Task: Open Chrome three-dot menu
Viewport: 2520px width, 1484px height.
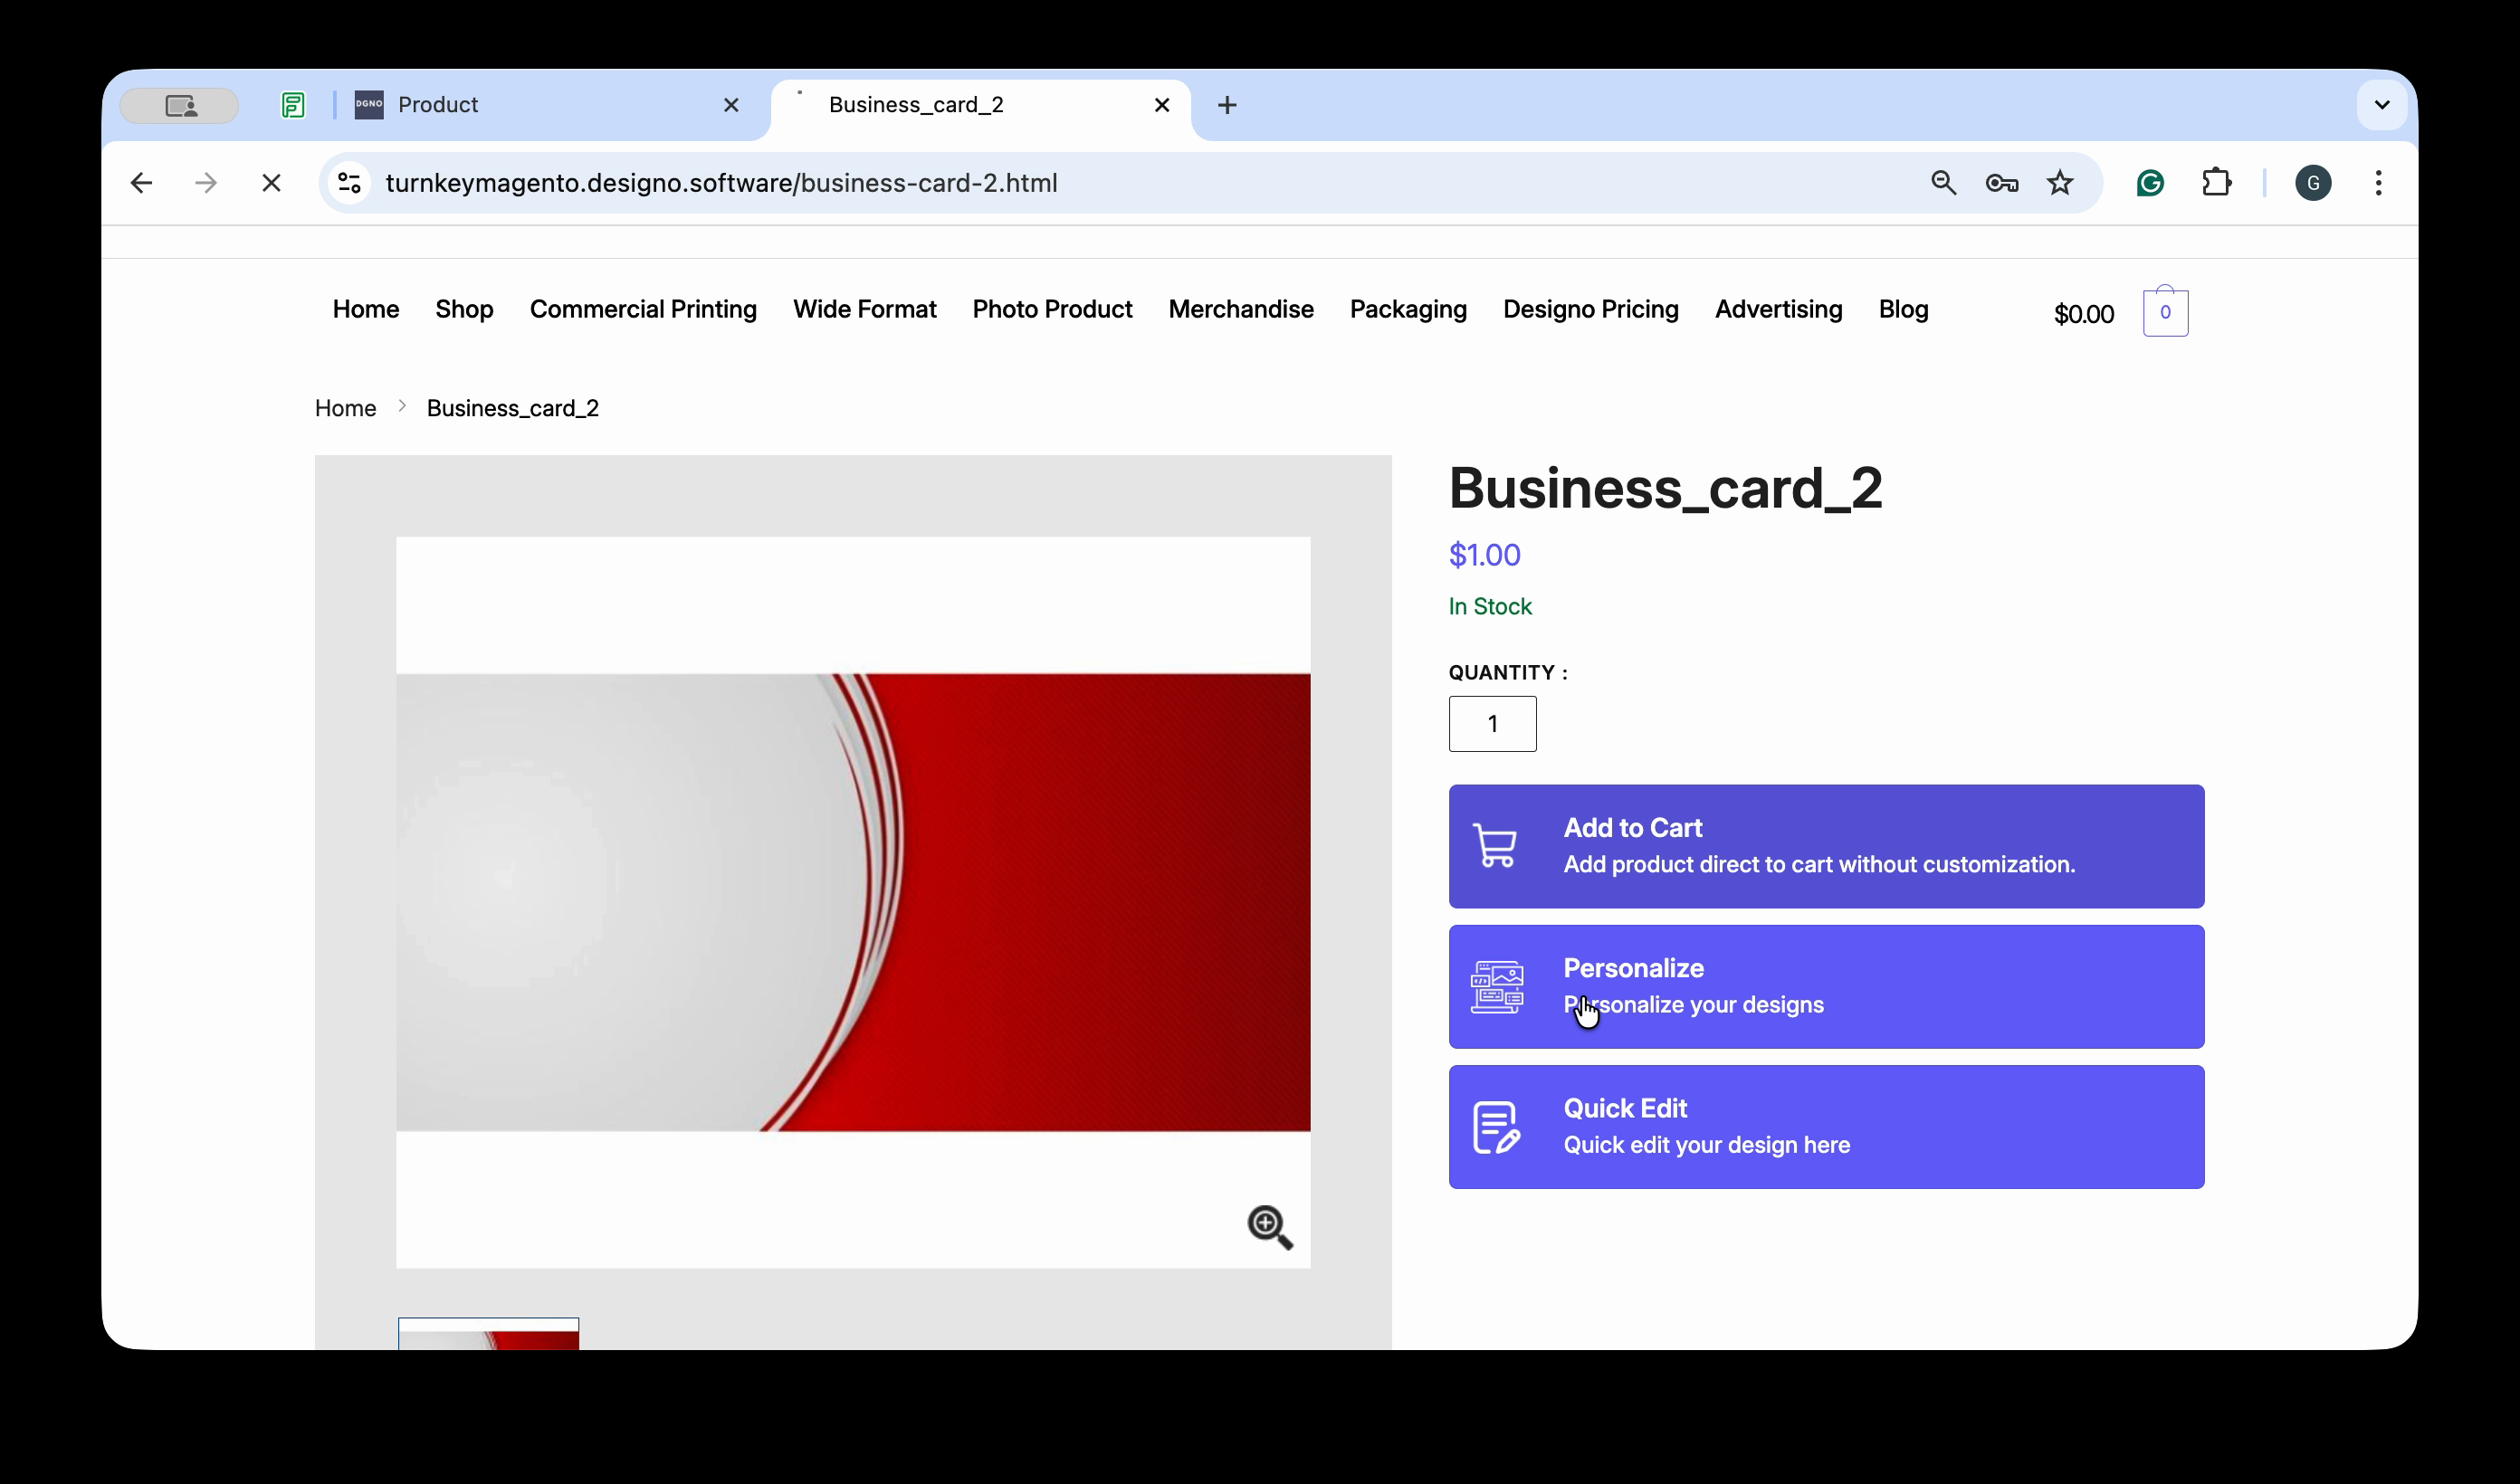Action: point(2378,183)
